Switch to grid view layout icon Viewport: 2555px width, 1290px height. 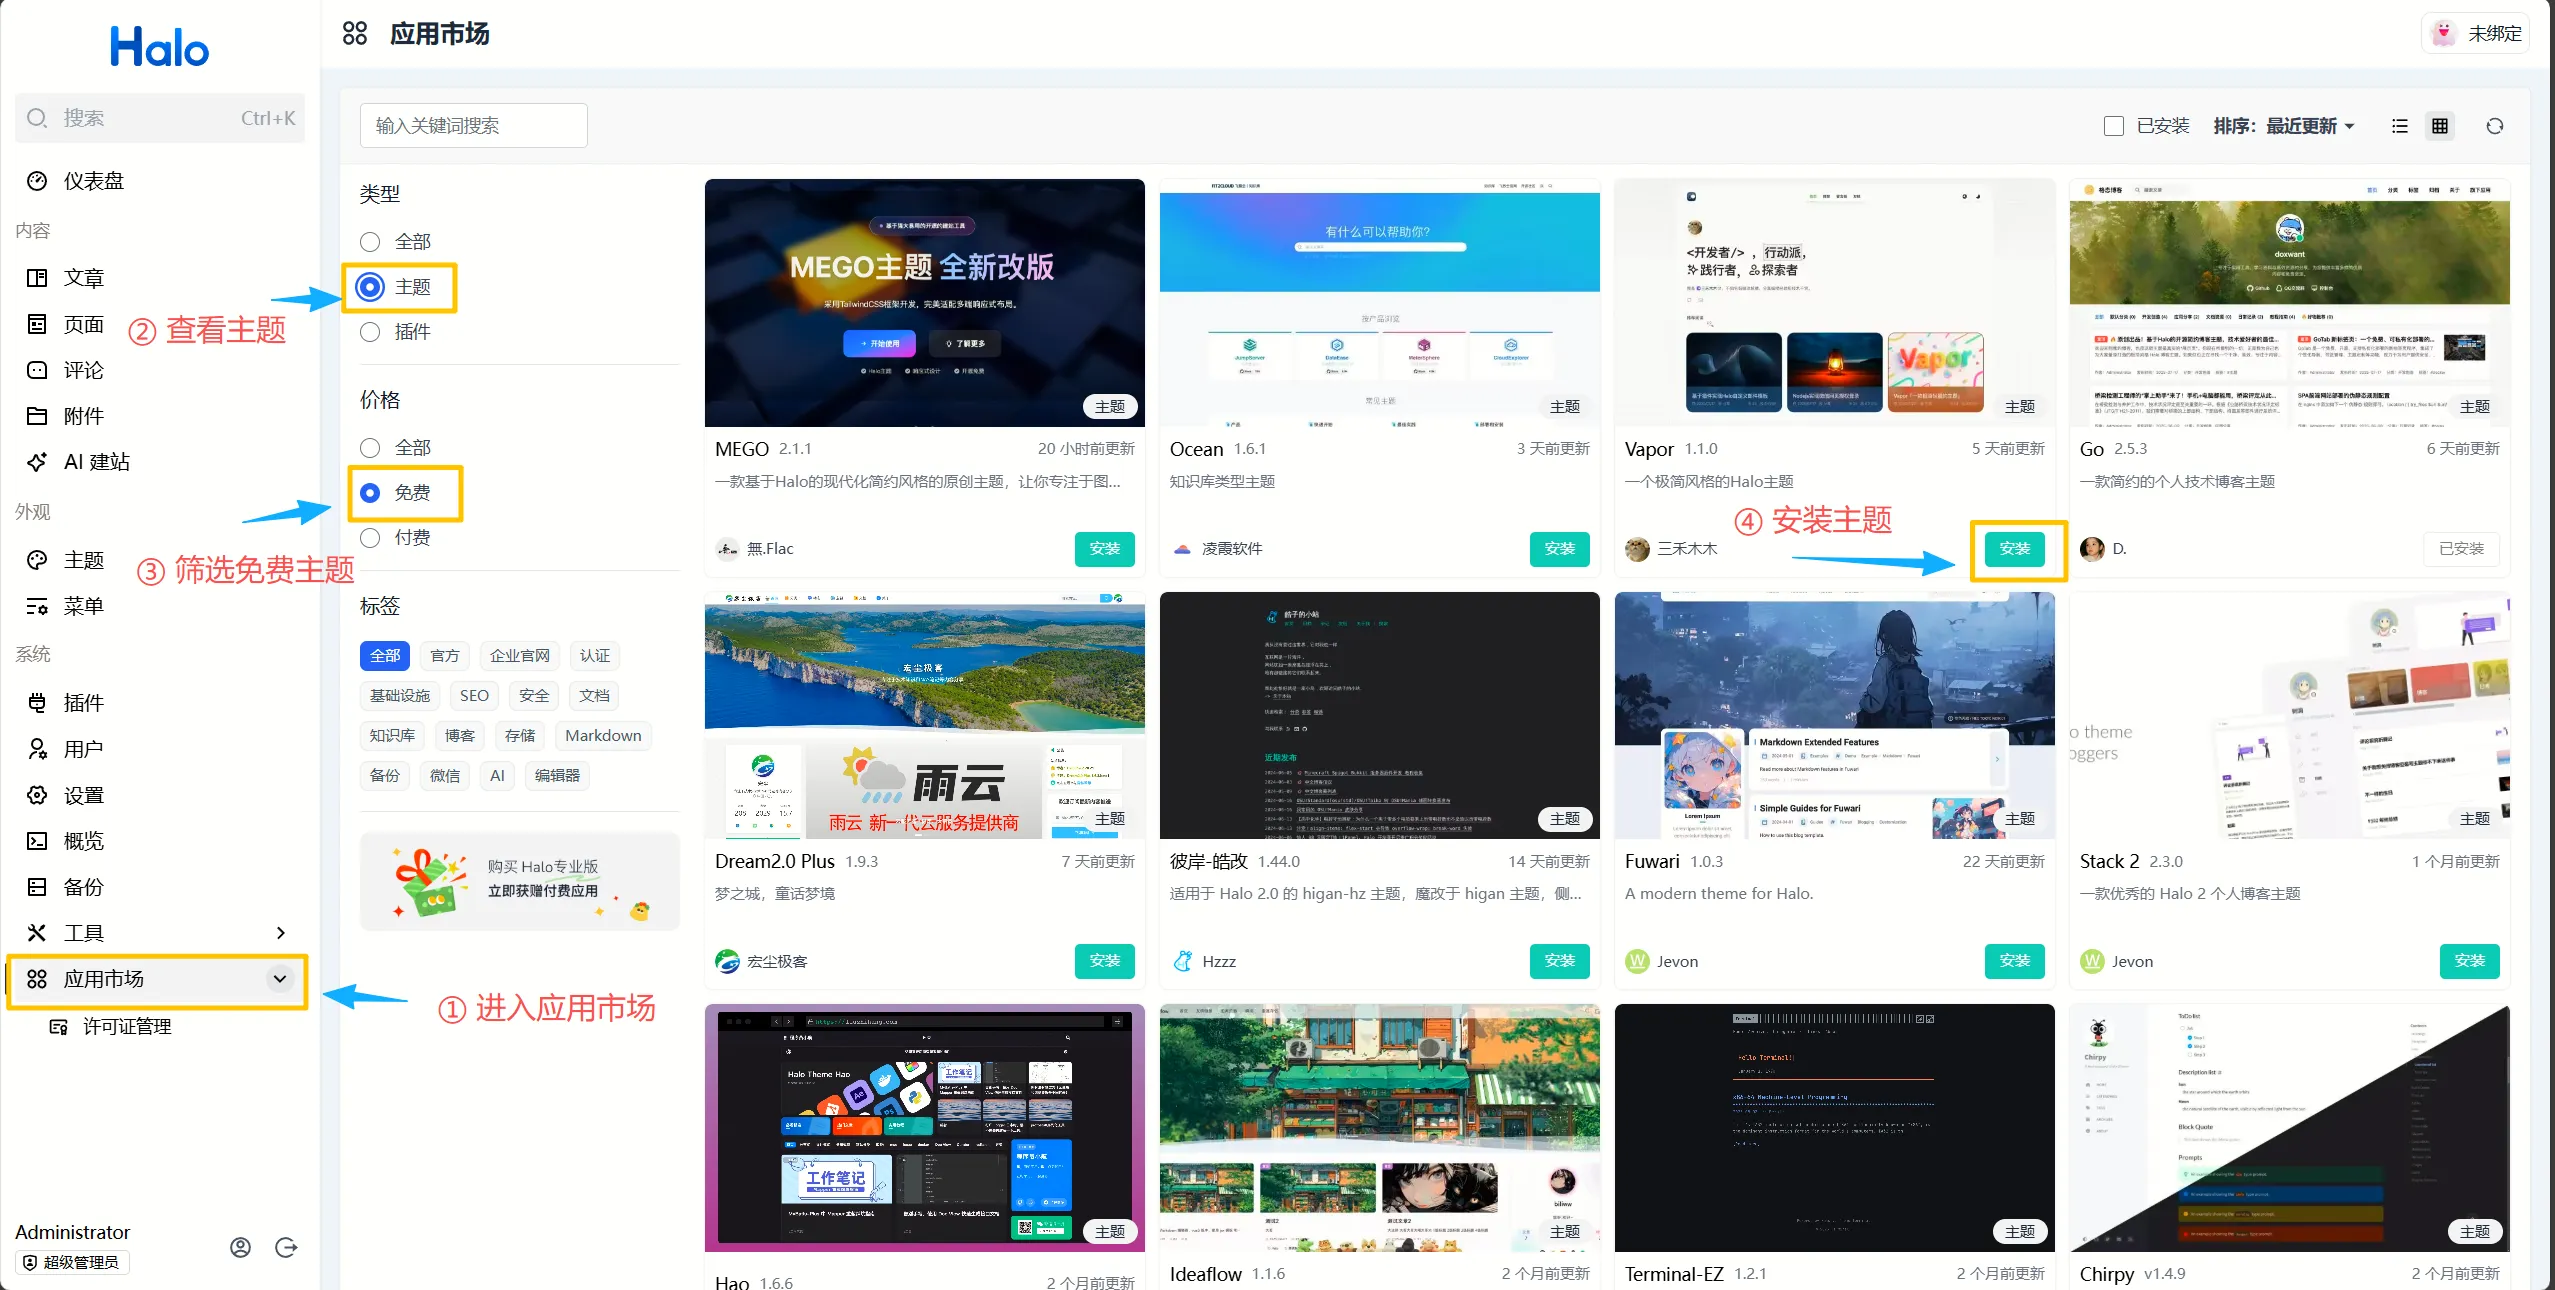click(x=2440, y=126)
